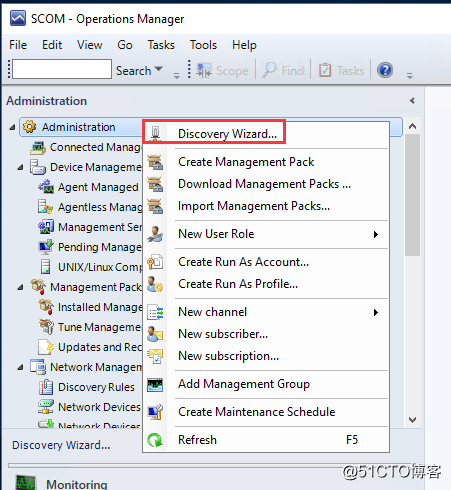Click the Discovery Rules tree icon

46,387
